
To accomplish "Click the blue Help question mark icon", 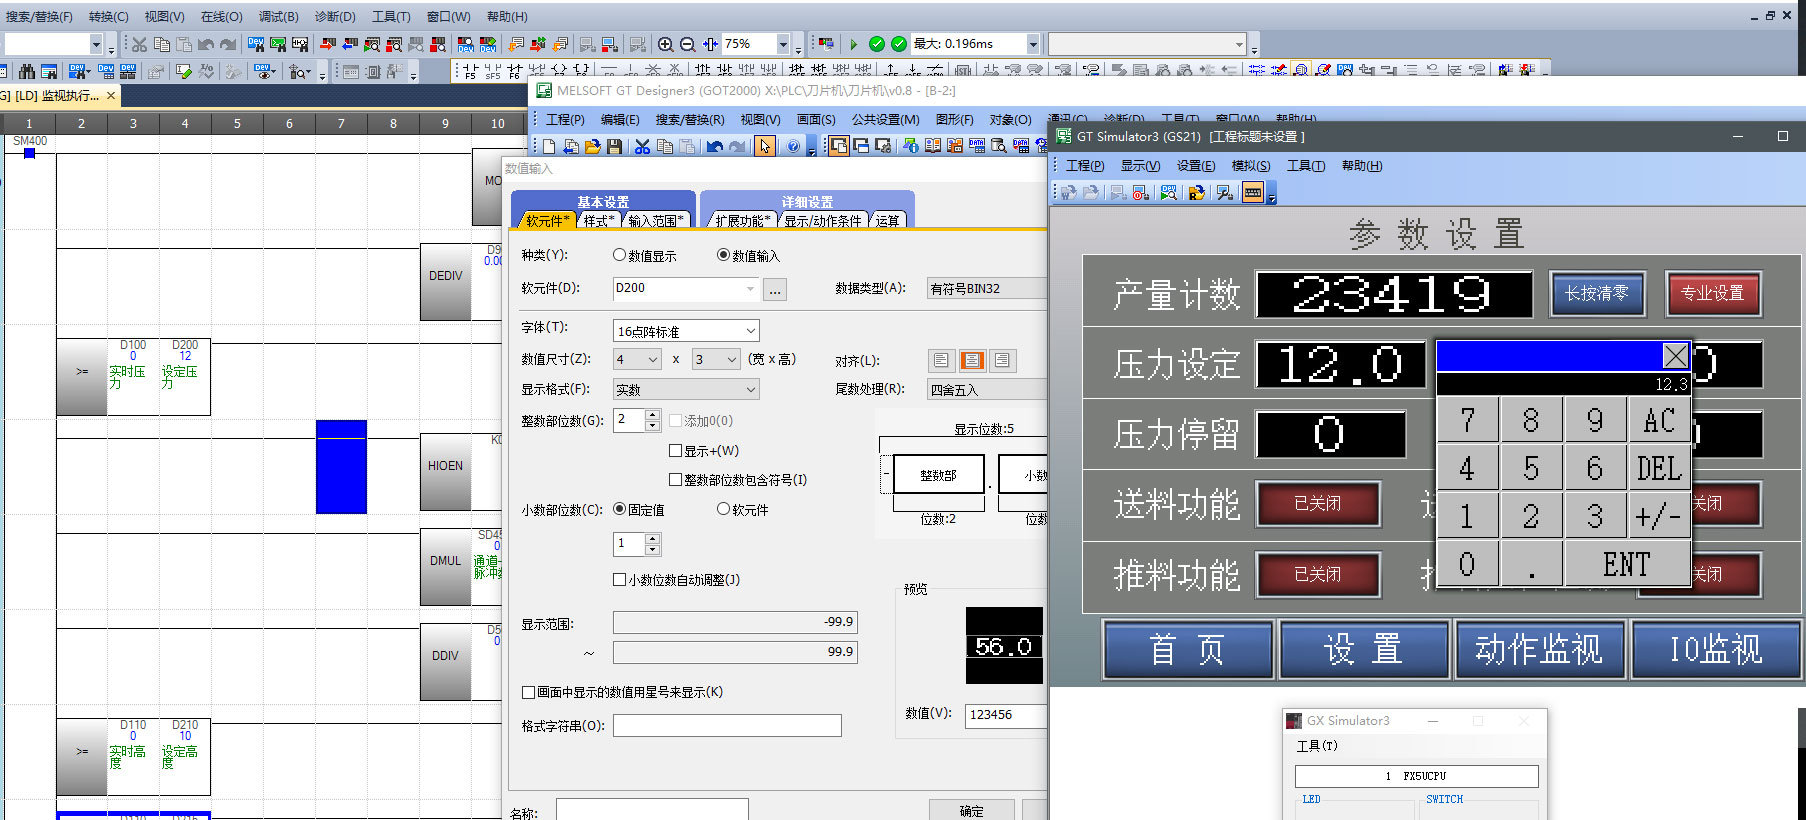I will coord(793,147).
